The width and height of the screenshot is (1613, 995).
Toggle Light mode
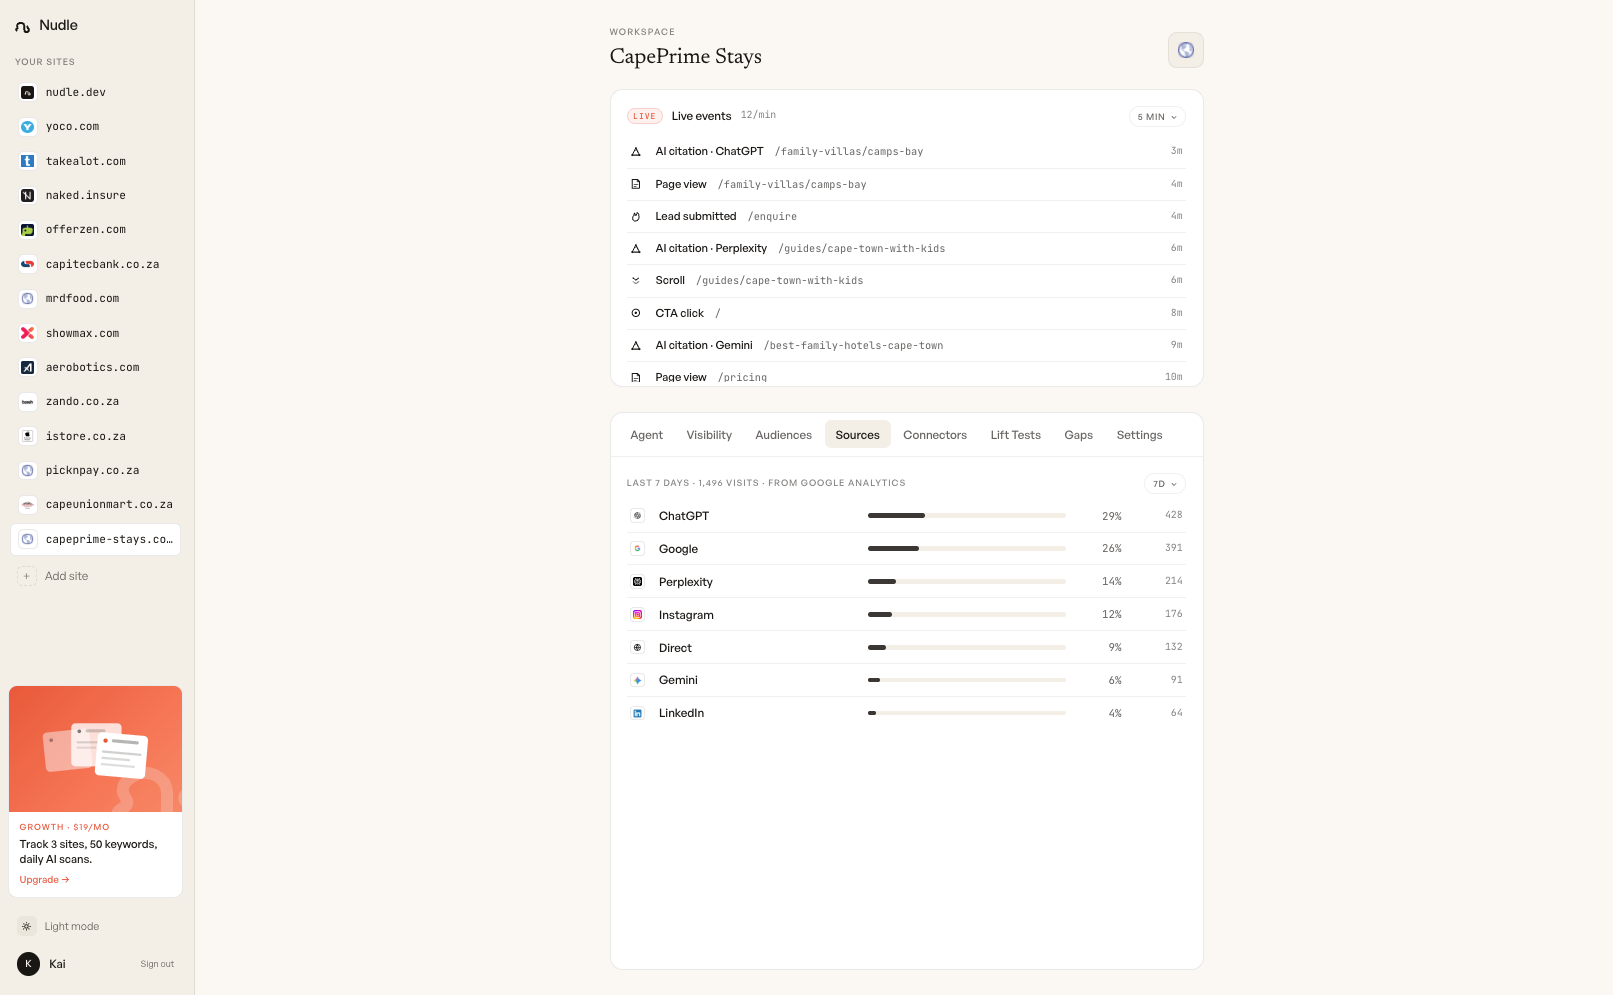coord(59,927)
